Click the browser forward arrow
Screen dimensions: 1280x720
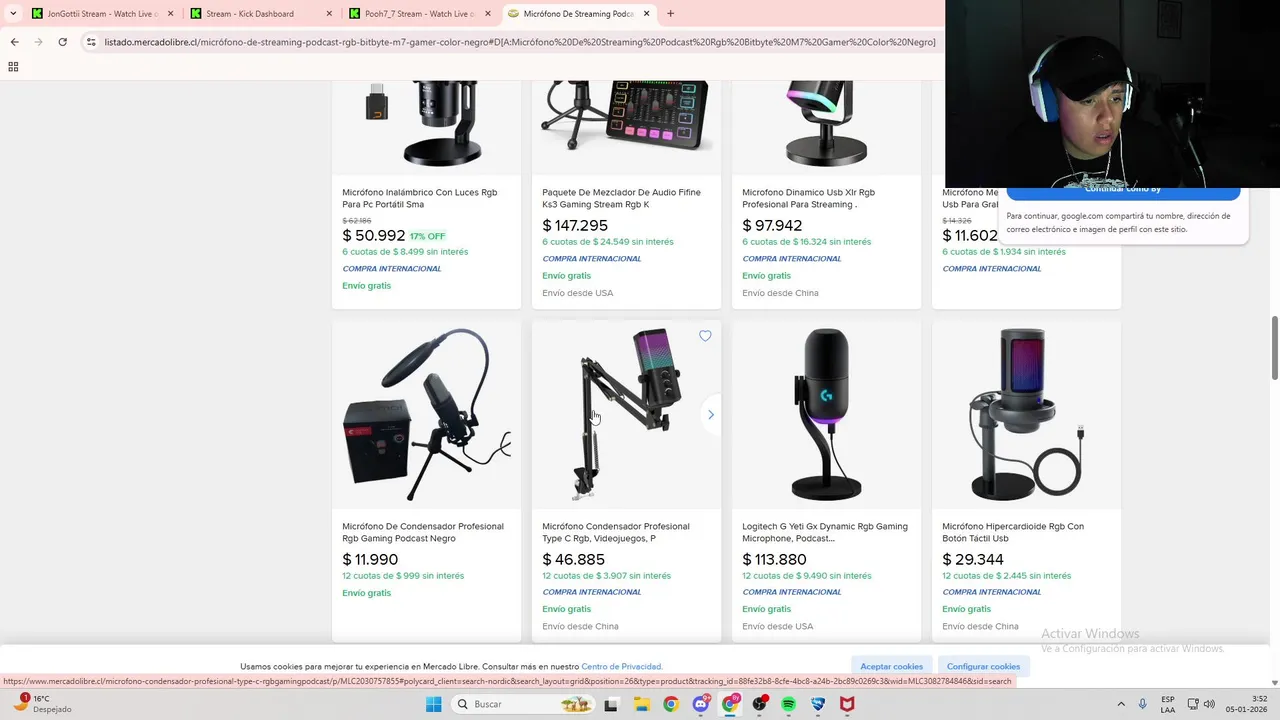(x=38, y=42)
